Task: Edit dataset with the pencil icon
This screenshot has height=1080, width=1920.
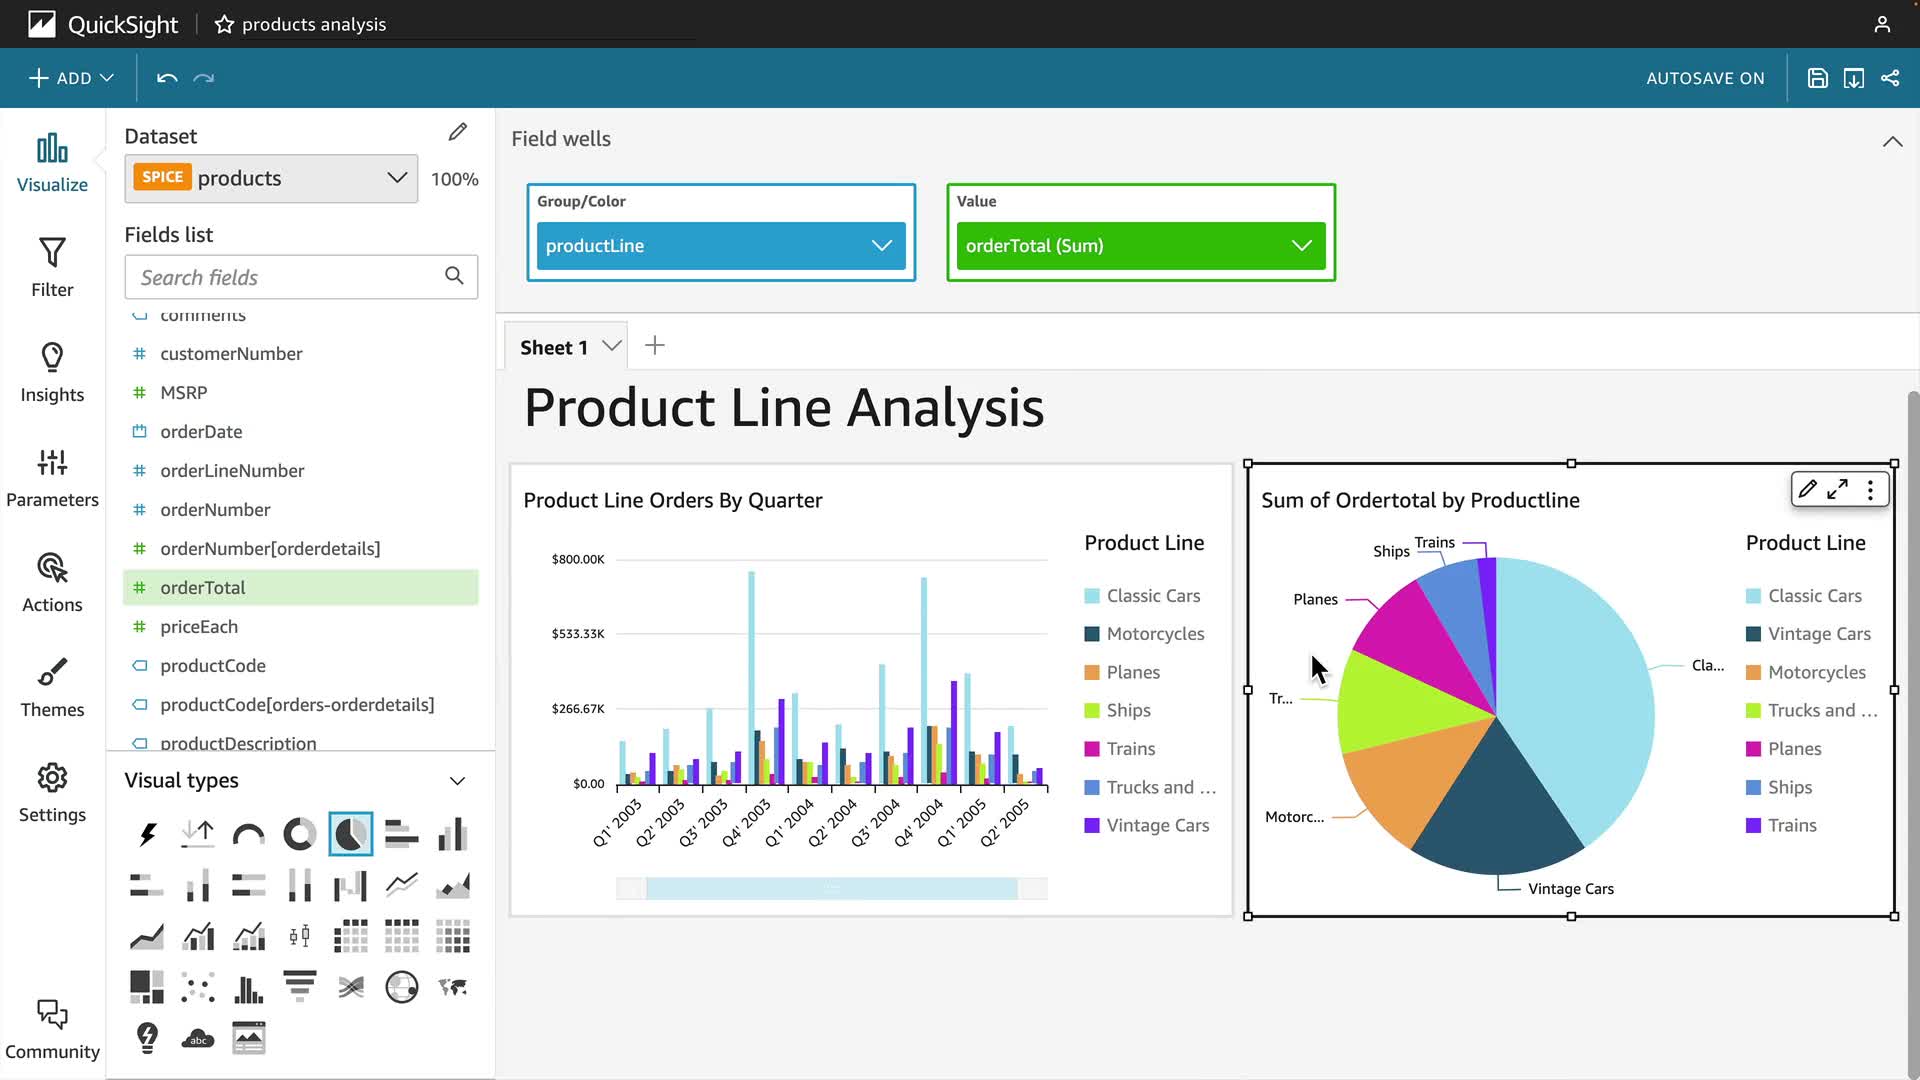Action: (458, 133)
